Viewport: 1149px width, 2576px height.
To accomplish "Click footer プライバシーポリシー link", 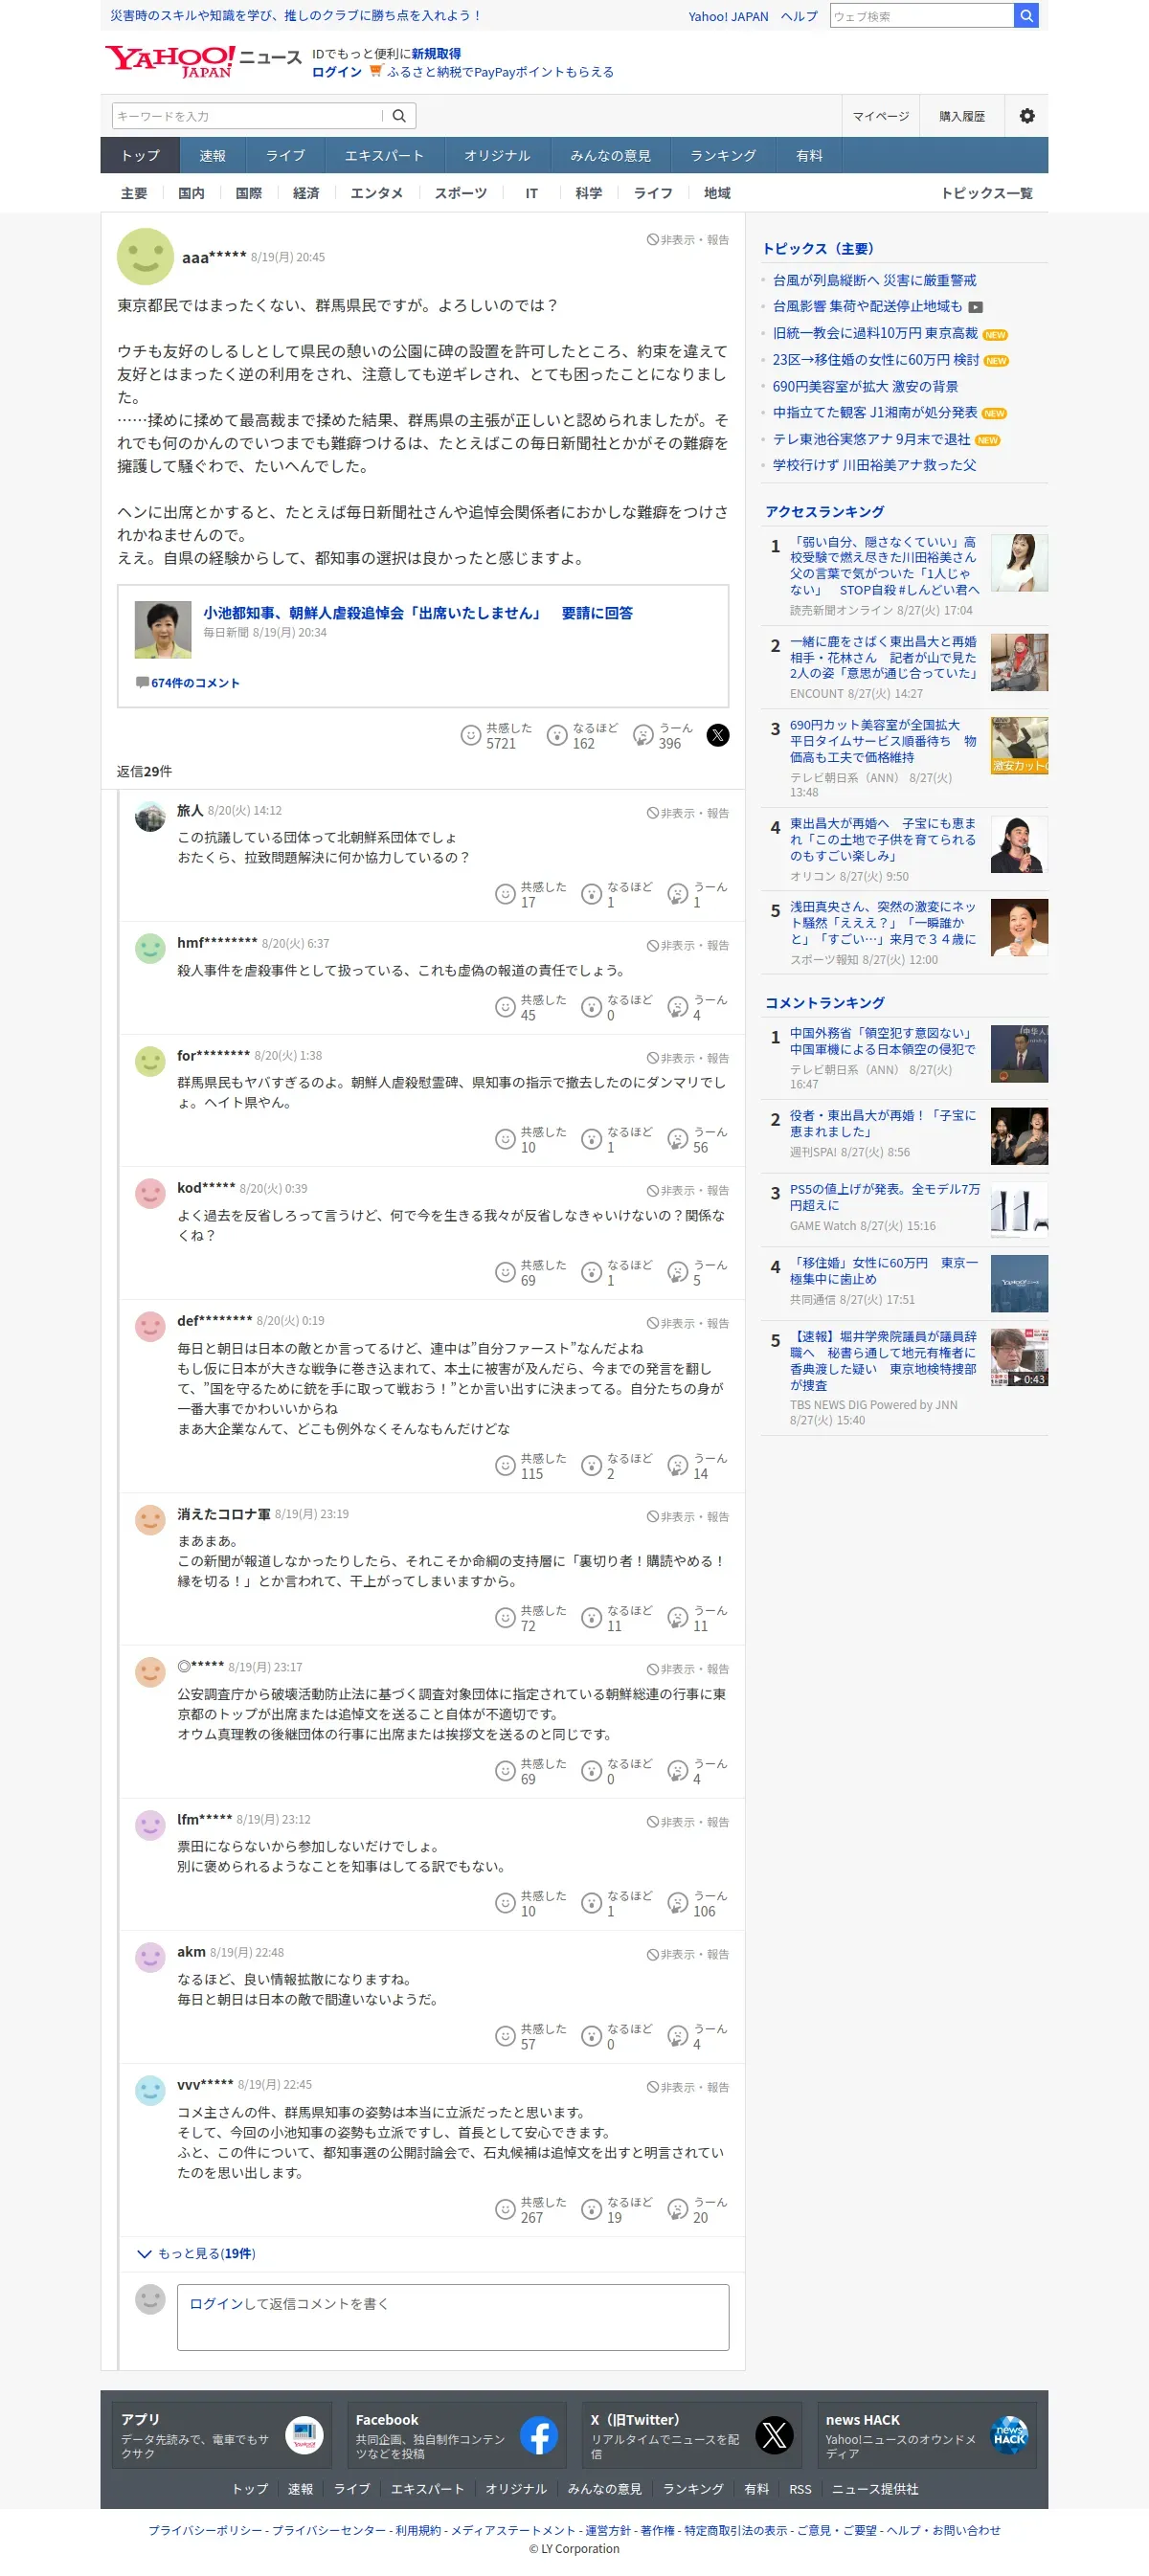I will [x=205, y=2530].
